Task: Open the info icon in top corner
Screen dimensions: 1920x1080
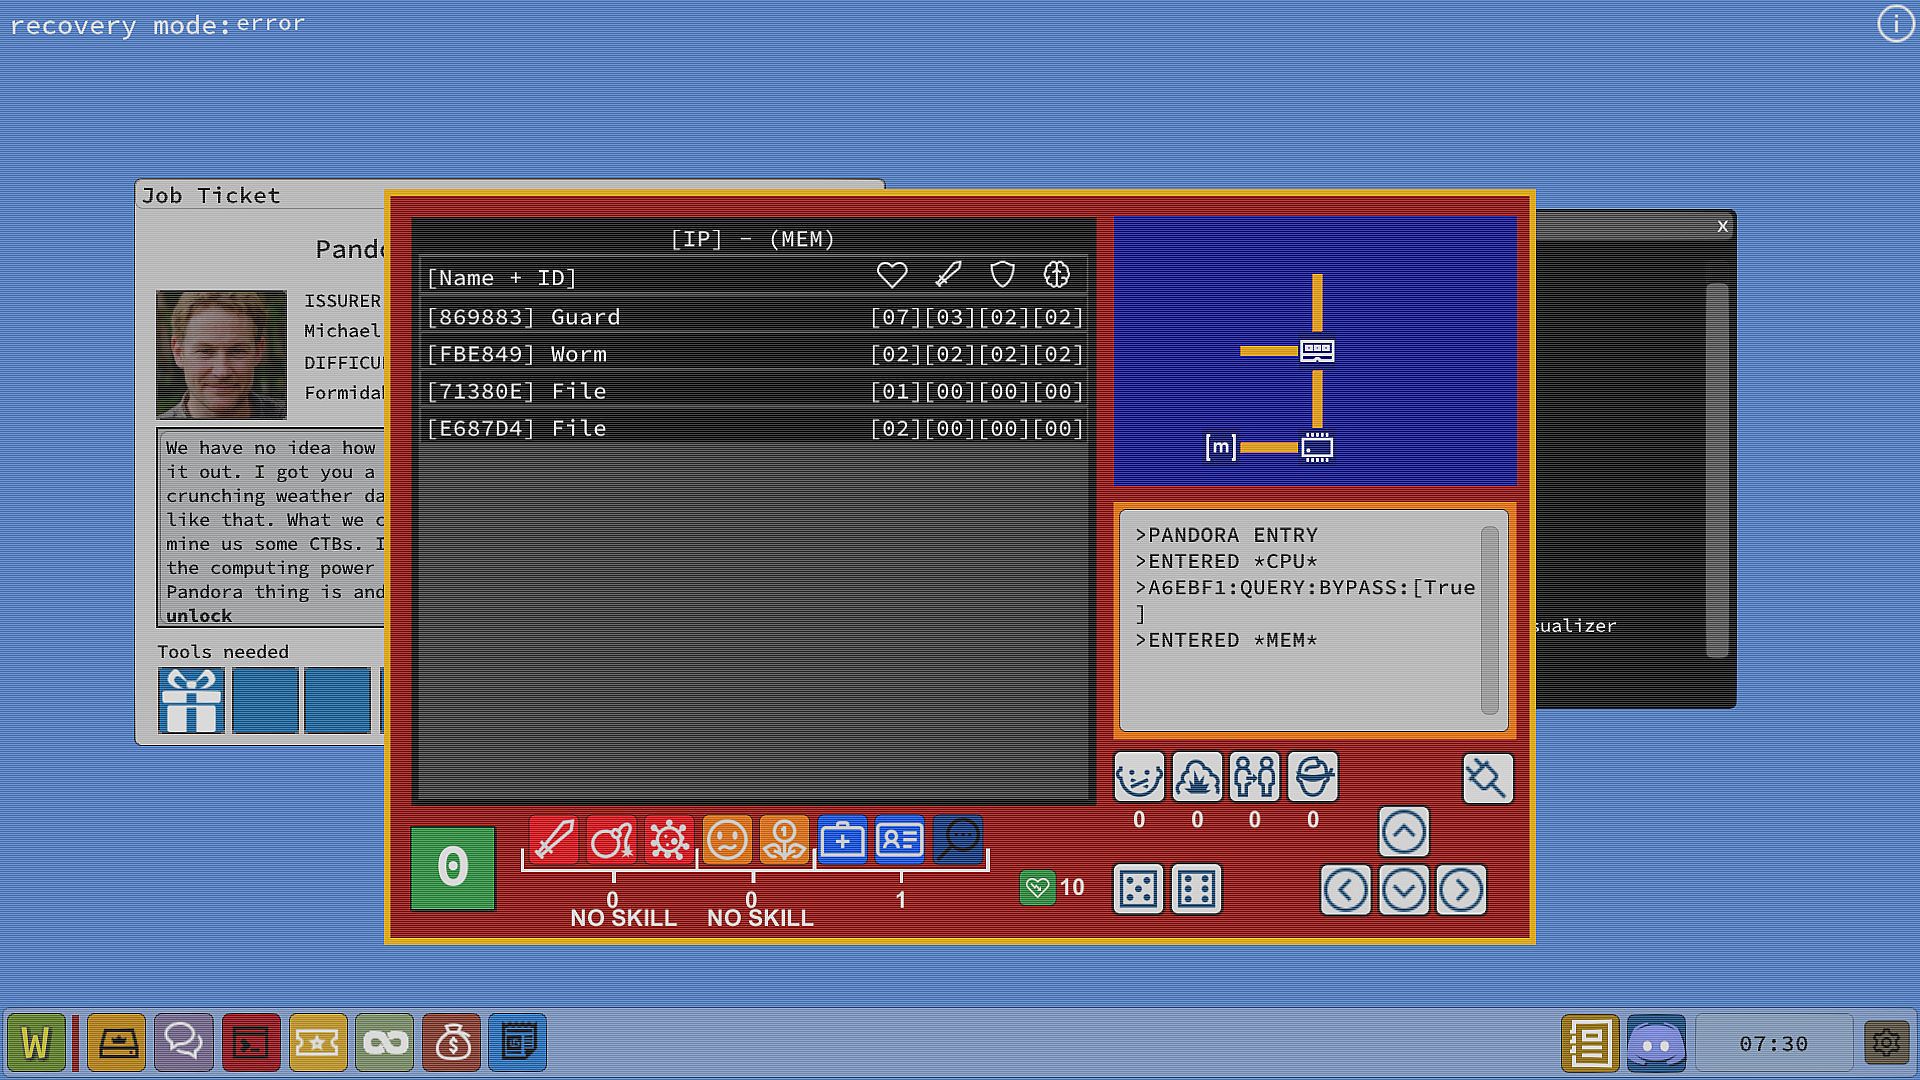Action: (1895, 23)
